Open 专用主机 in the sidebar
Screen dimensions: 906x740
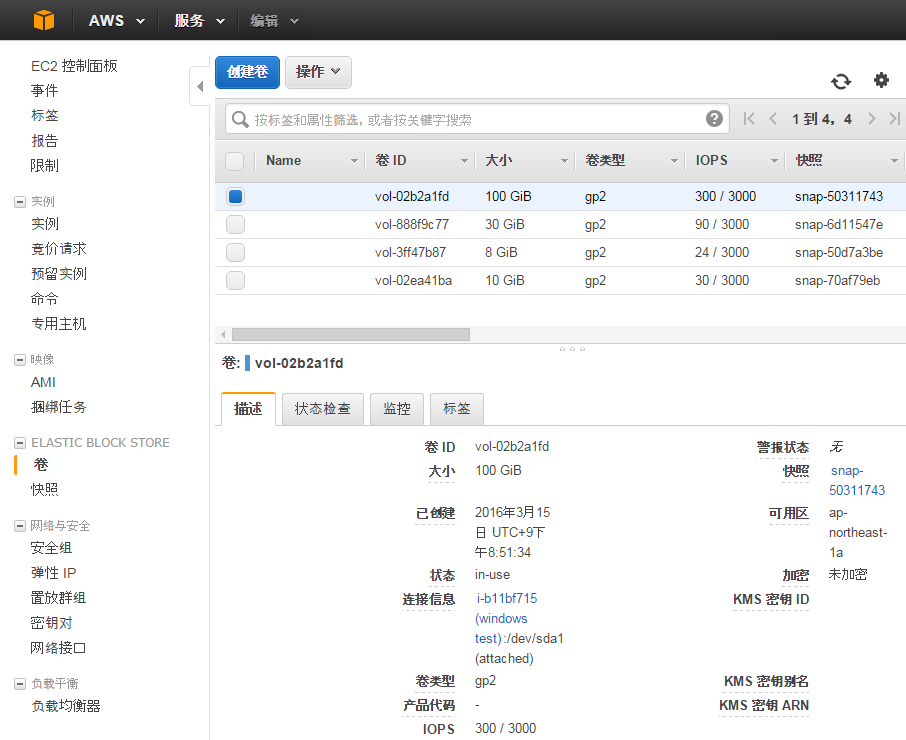click(x=58, y=324)
